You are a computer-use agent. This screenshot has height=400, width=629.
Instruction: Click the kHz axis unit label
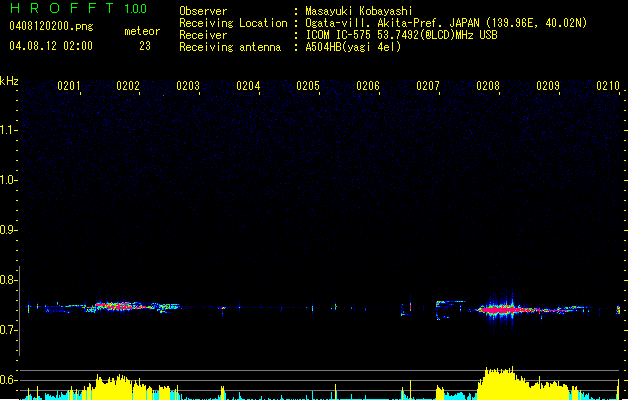9,81
